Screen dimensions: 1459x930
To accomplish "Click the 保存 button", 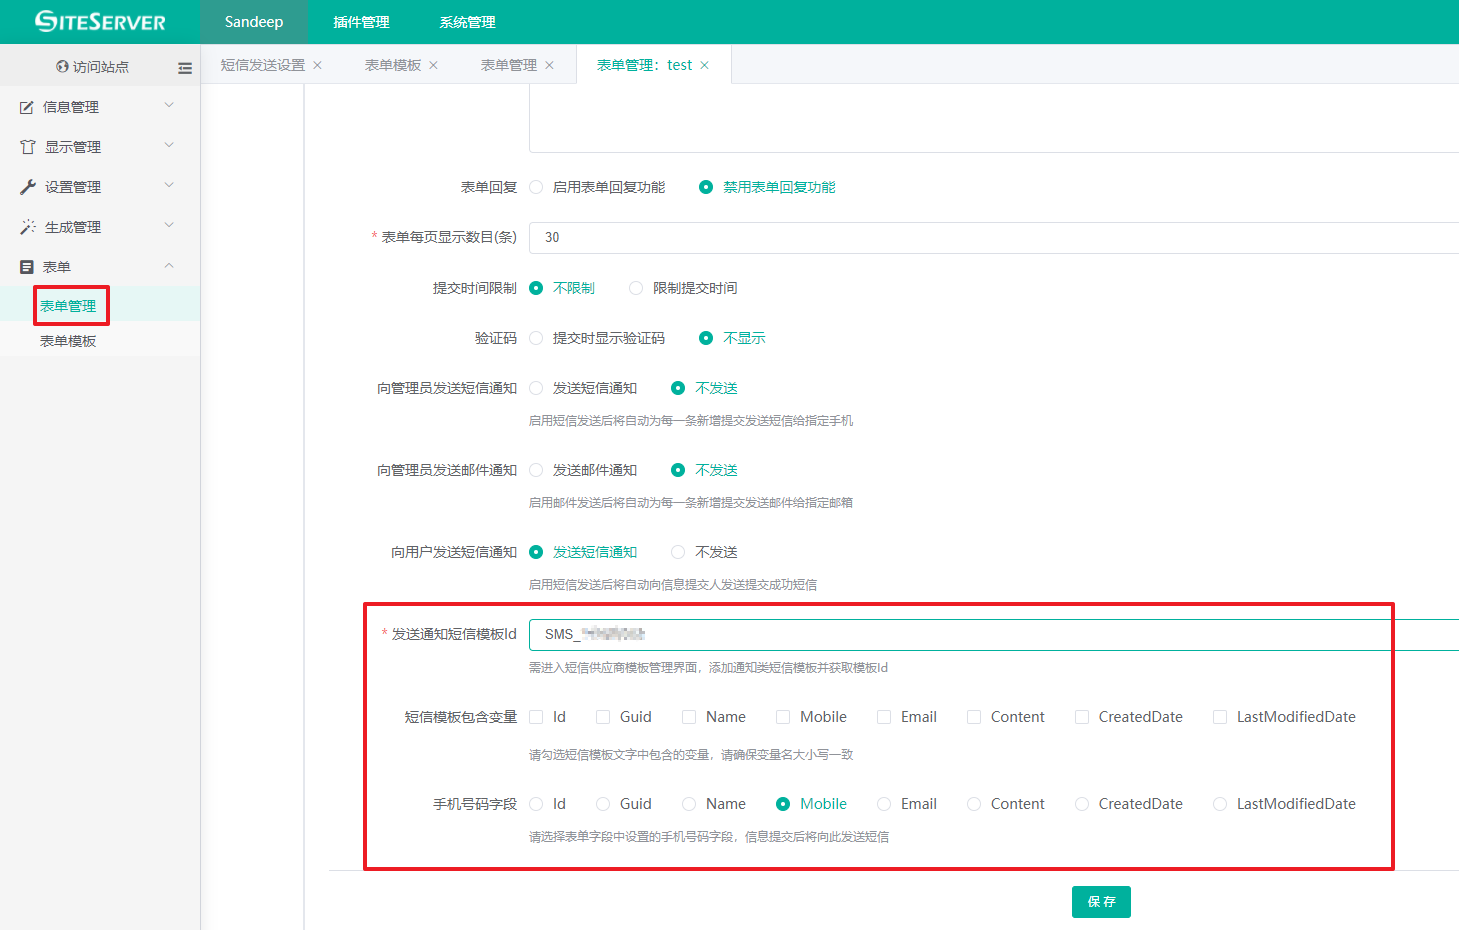I will (x=1101, y=902).
